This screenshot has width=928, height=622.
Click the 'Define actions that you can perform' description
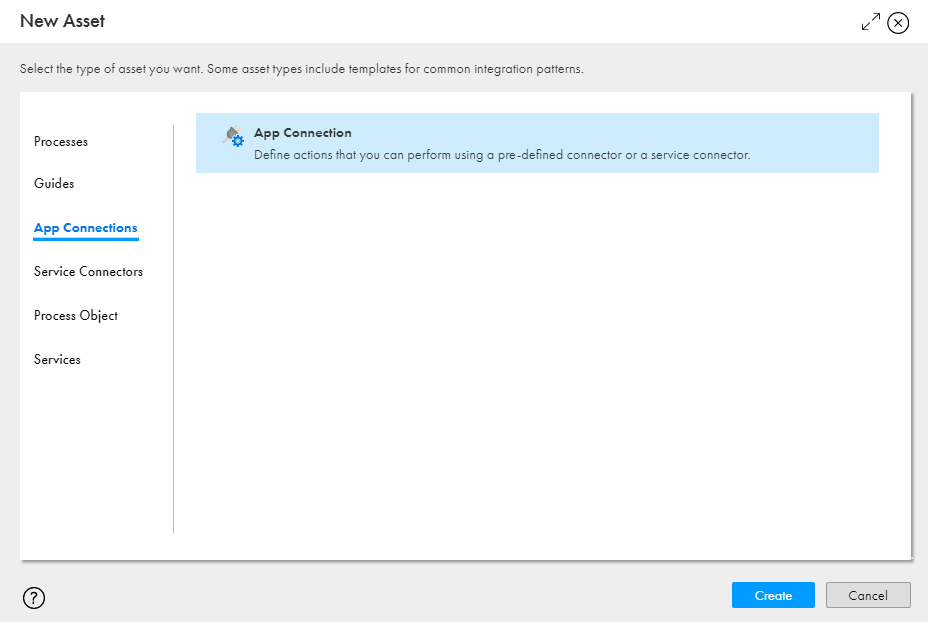coord(502,155)
